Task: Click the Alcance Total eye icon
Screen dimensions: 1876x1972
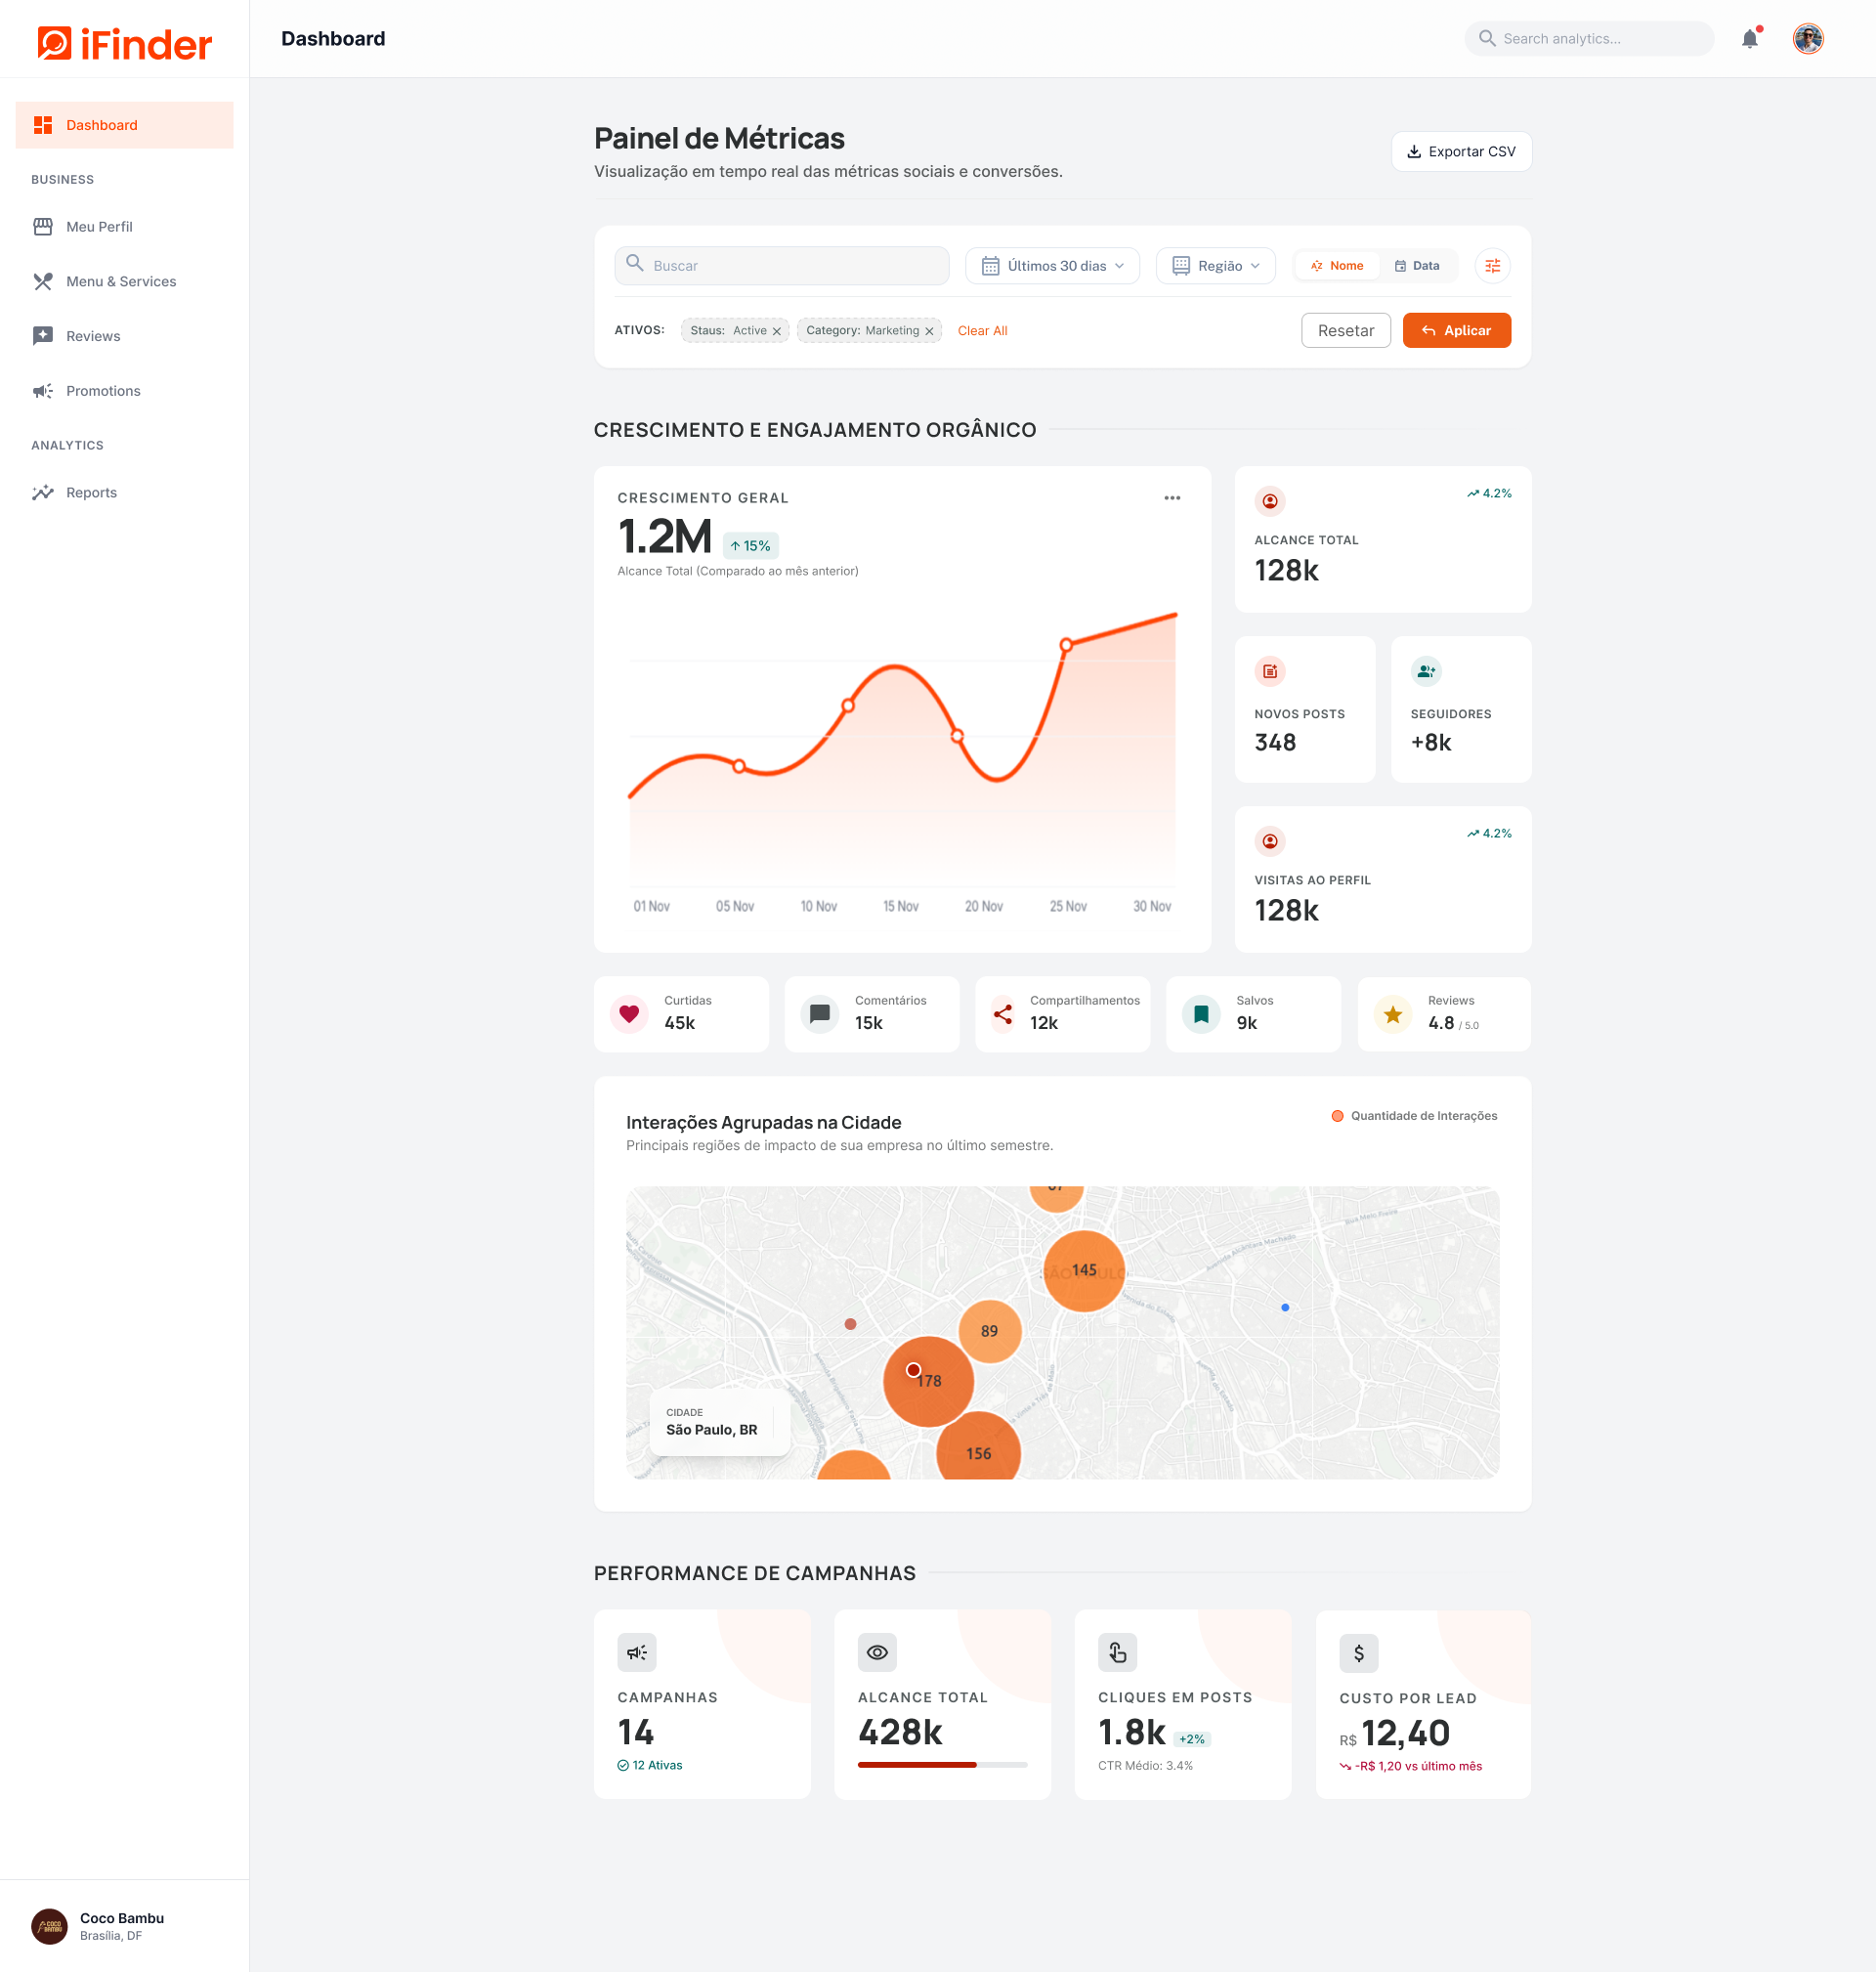Action: tap(877, 1653)
